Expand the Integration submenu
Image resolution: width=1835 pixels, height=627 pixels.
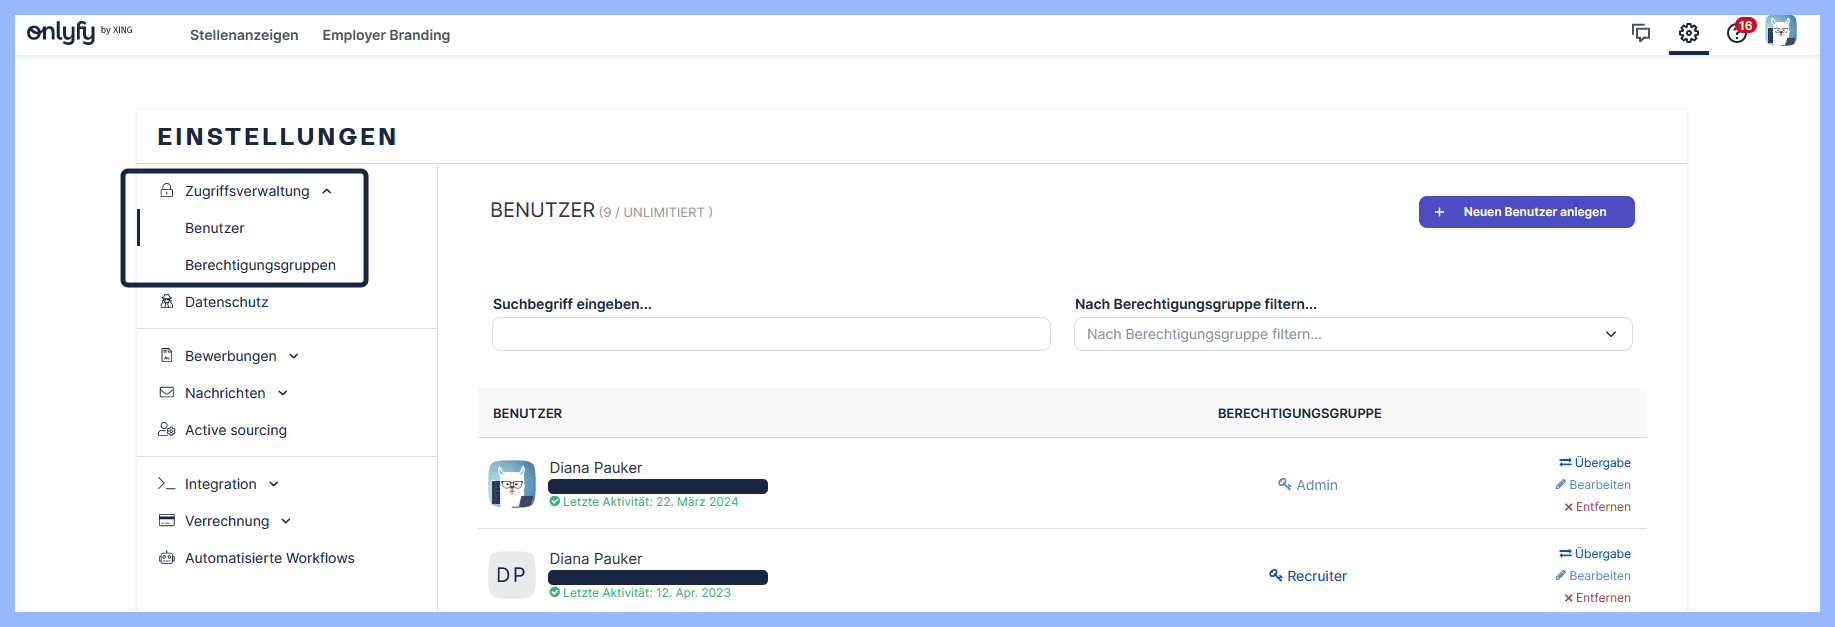[x=274, y=484]
